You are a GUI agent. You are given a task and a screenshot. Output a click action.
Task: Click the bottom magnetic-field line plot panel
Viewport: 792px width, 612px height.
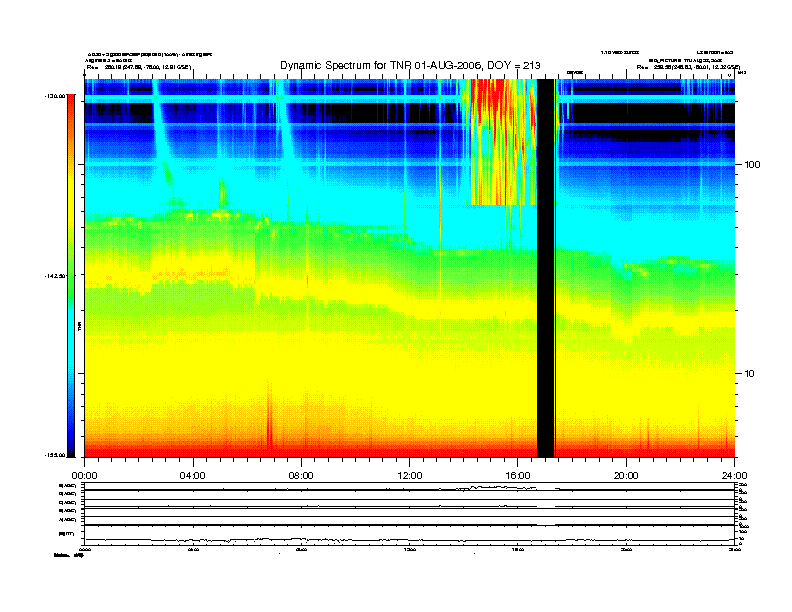[x=409, y=535]
